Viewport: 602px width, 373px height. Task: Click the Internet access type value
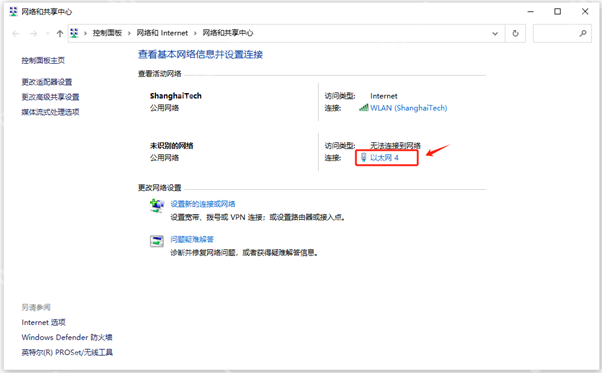click(384, 96)
